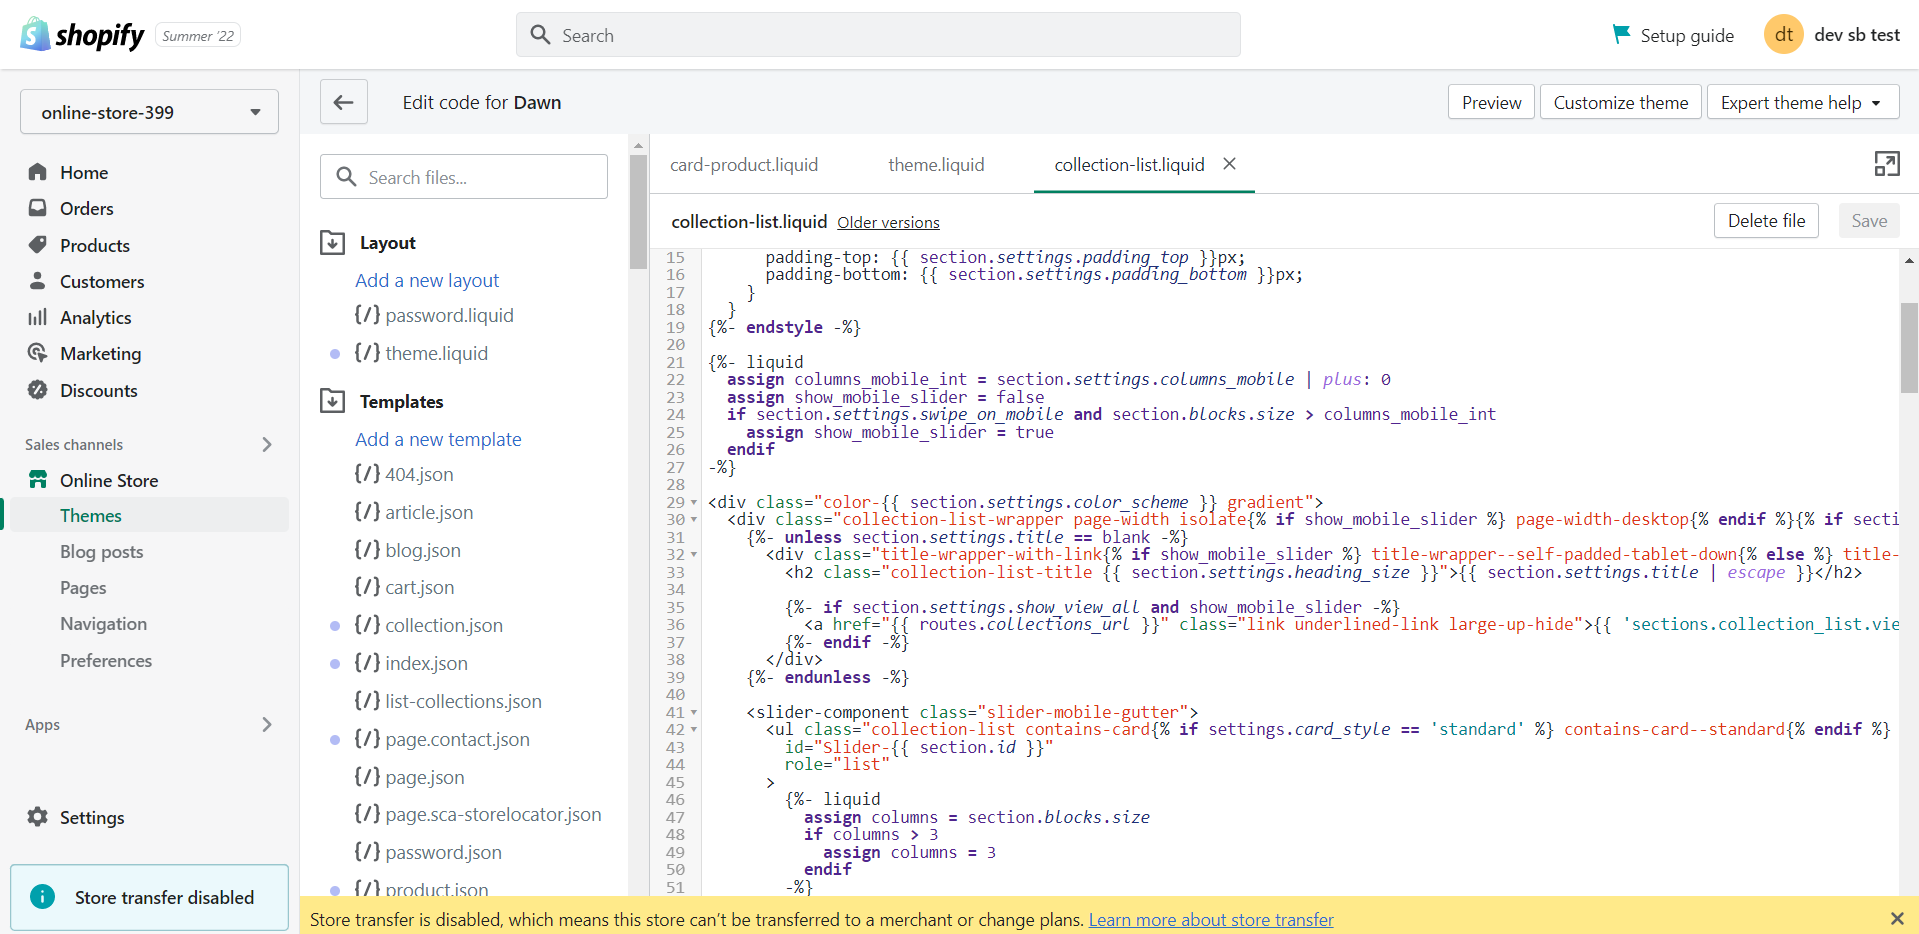Open list-collections.json template

tap(463, 701)
